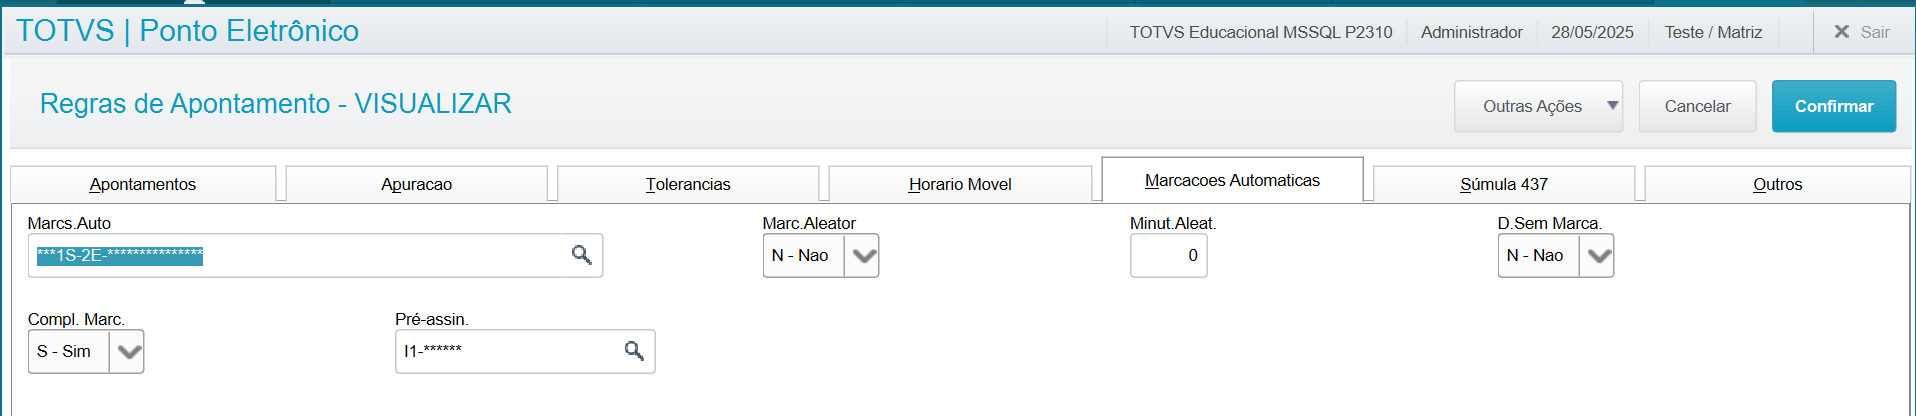The width and height of the screenshot is (1916, 416).
Task: Go to the Horario Movel tab
Action: [960, 184]
